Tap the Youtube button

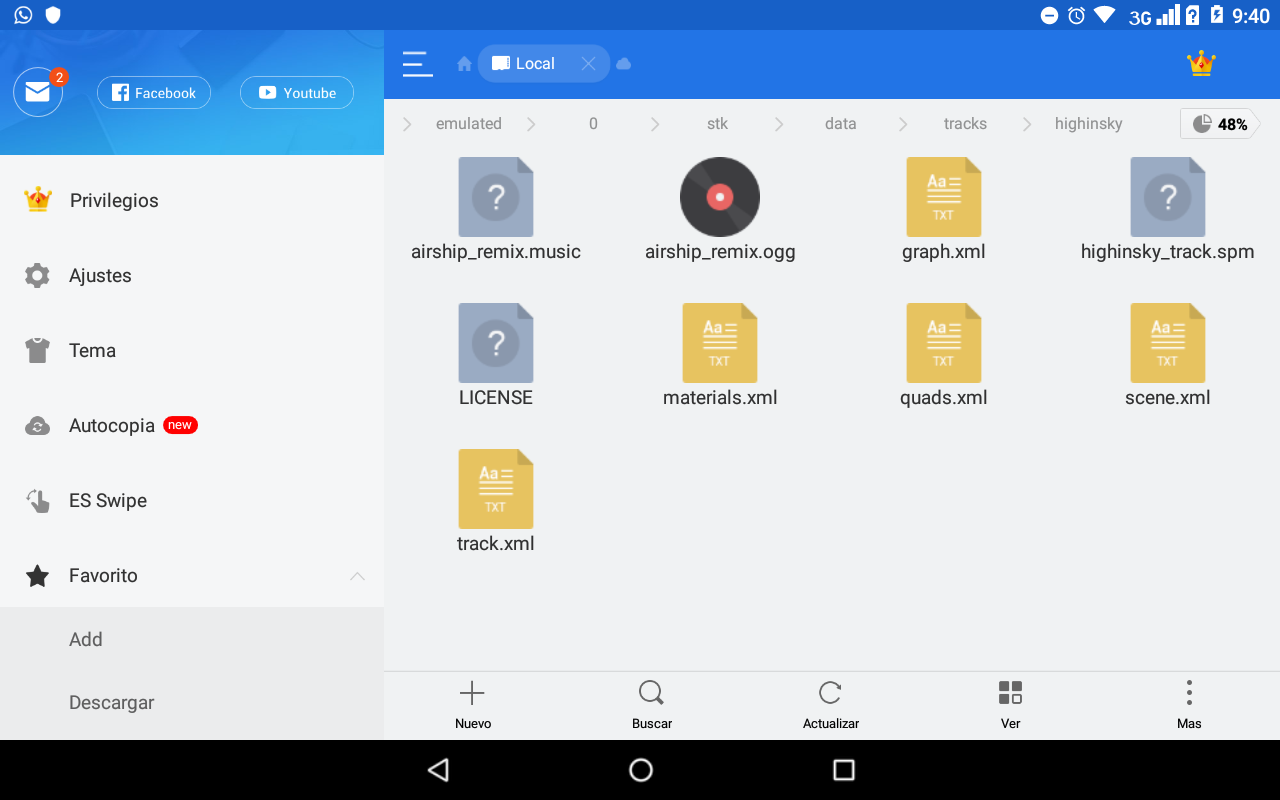297,93
